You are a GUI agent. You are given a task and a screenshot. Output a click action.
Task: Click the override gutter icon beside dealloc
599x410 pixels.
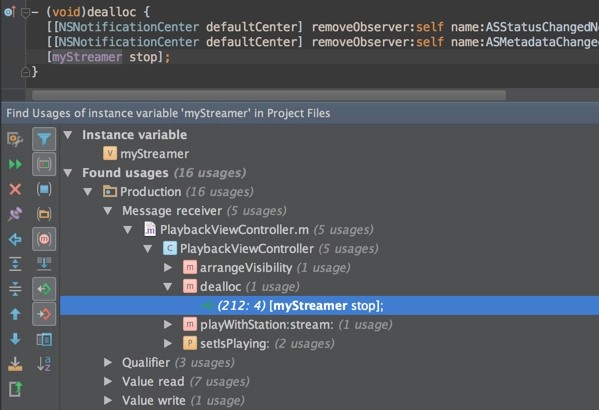click(10, 12)
